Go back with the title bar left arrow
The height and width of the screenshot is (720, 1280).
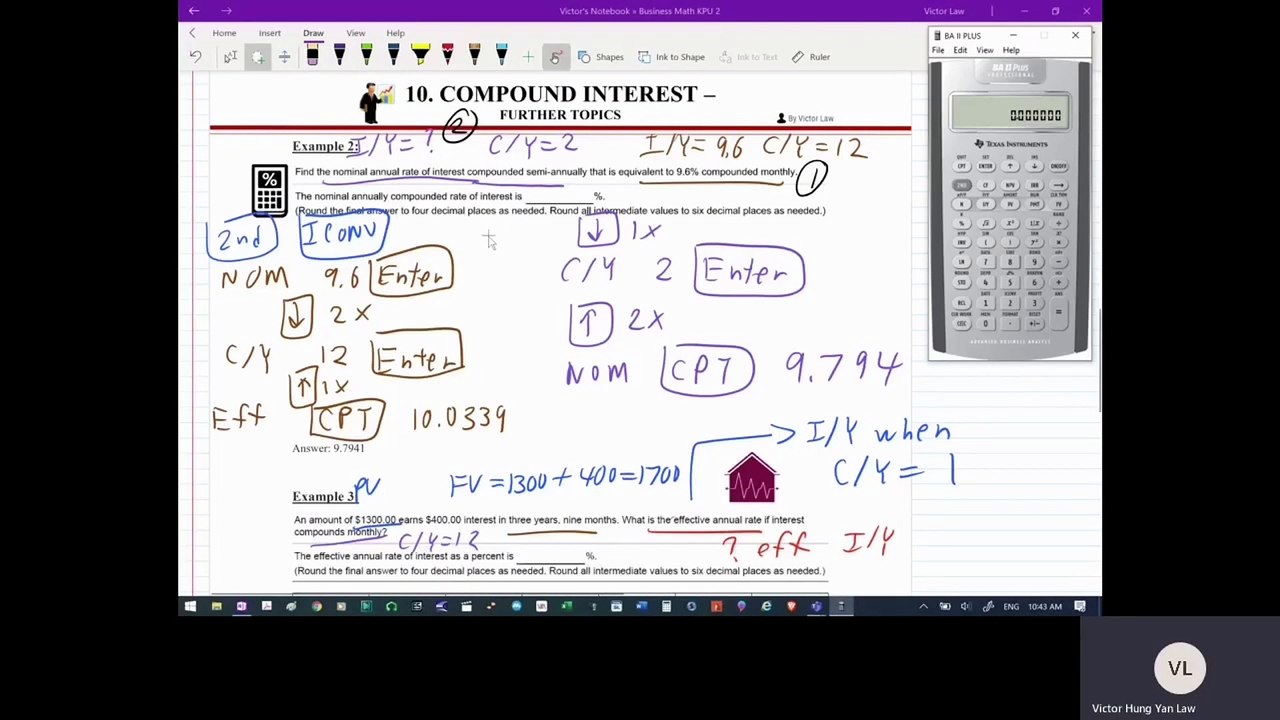pyautogui.click(x=194, y=11)
